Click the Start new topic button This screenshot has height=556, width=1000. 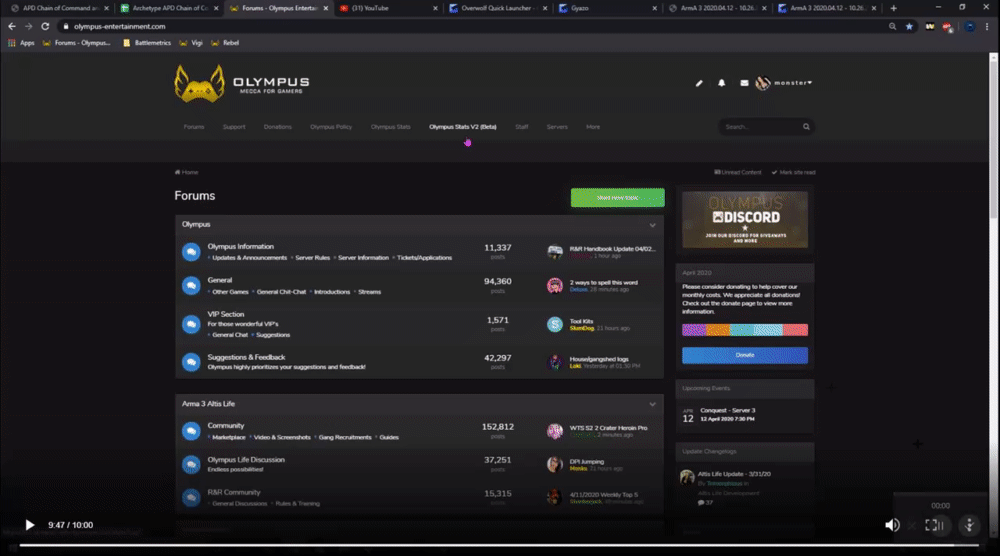tap(617, 198)
